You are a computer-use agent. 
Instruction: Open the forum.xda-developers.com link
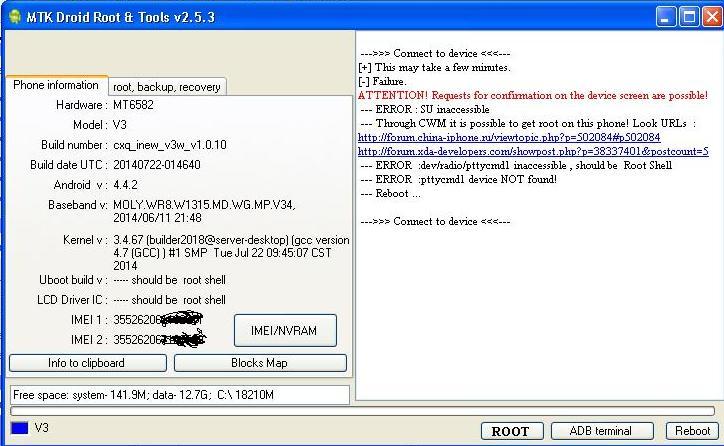pyautogui.click(x=533, y=151)
